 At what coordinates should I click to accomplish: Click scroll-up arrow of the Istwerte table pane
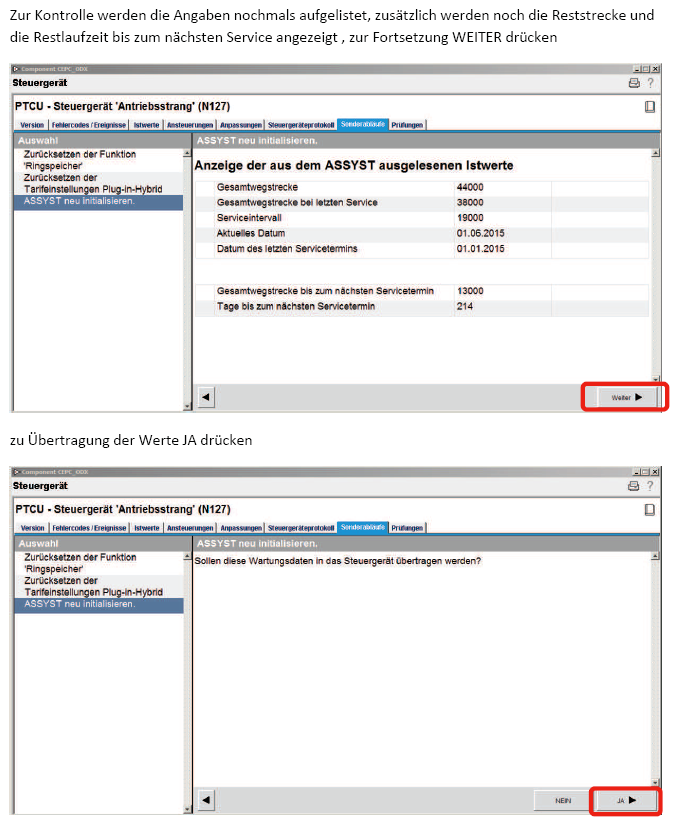[x=655, y=153]
